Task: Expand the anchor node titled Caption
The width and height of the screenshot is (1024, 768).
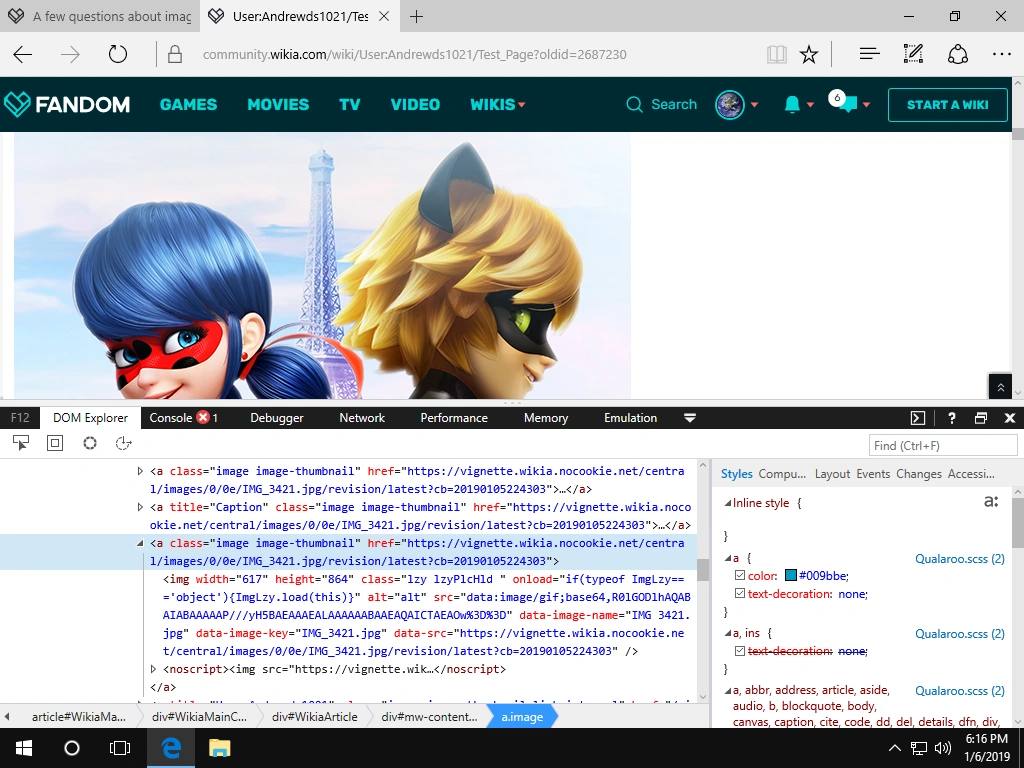Action: (140, 507)
